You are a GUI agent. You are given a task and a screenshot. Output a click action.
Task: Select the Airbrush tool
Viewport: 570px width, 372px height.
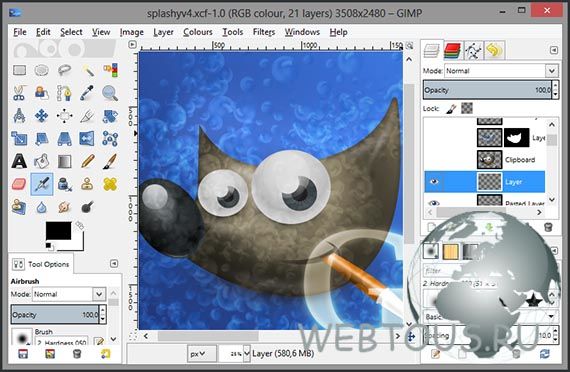click(41, 184)
